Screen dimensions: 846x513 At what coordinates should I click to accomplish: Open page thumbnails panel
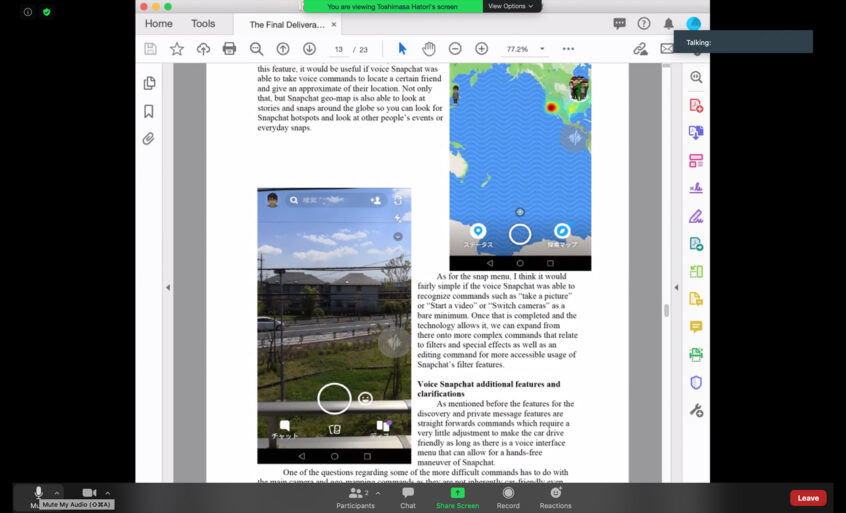(149, 83)
